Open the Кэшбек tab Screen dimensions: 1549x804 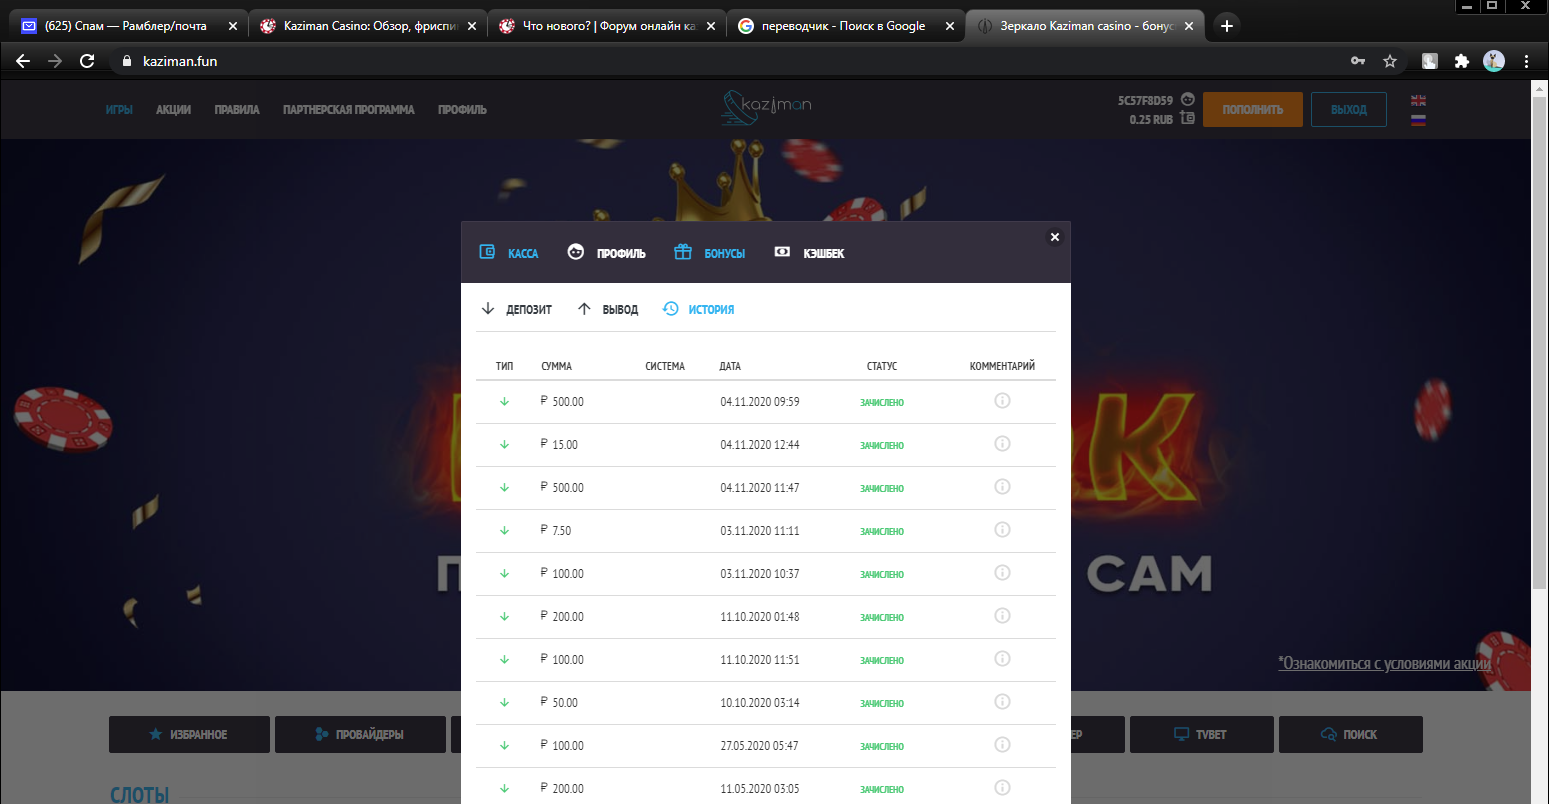[x=809, y=253]
